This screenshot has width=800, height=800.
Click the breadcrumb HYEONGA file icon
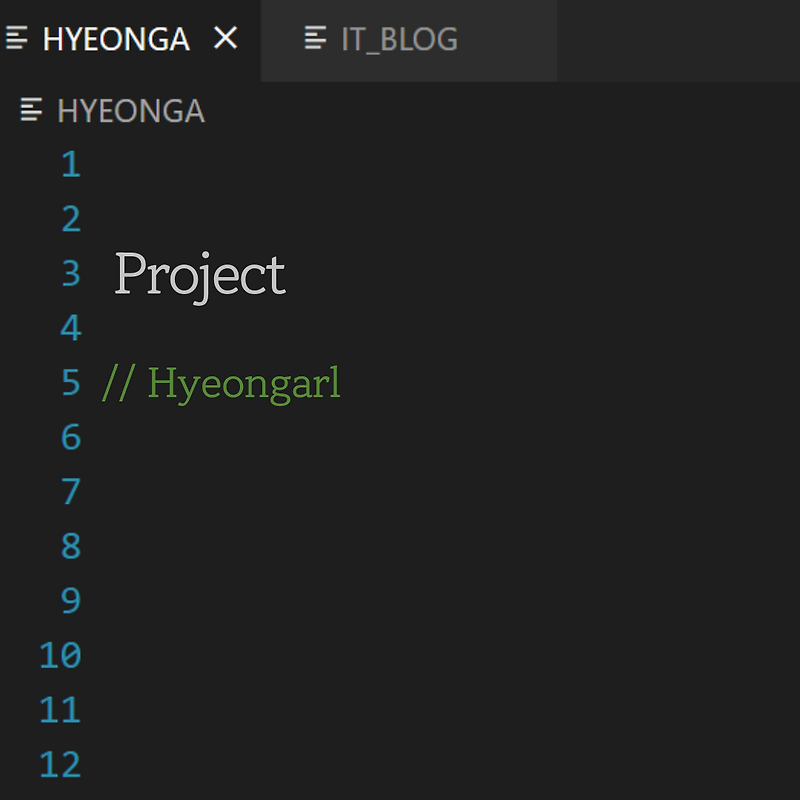pyautogui.click(x=31, y=110)
